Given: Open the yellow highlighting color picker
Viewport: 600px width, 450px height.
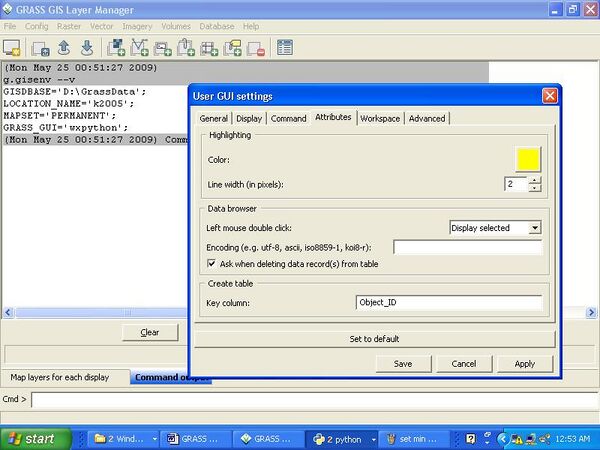Looking at the screenshot, I should 528,159.
